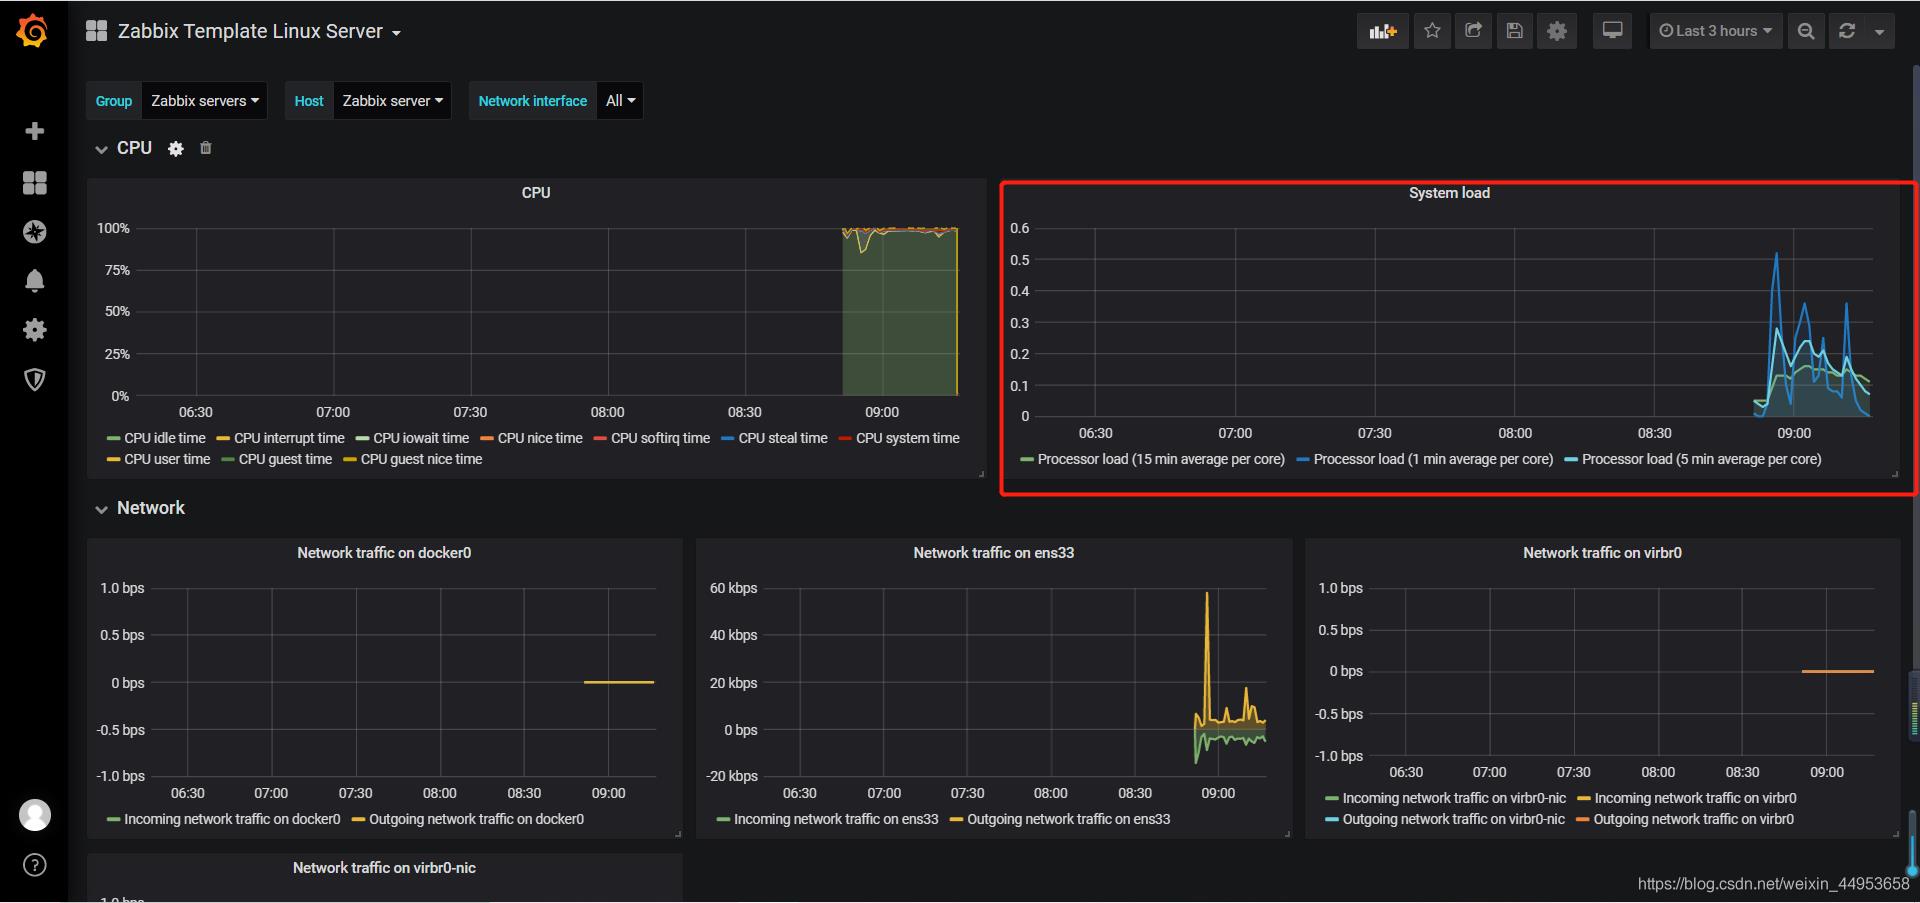This screenshot has height=903, width=1920.
Task: Open the dashboard title dropdown menu
Action: [259, 31]
